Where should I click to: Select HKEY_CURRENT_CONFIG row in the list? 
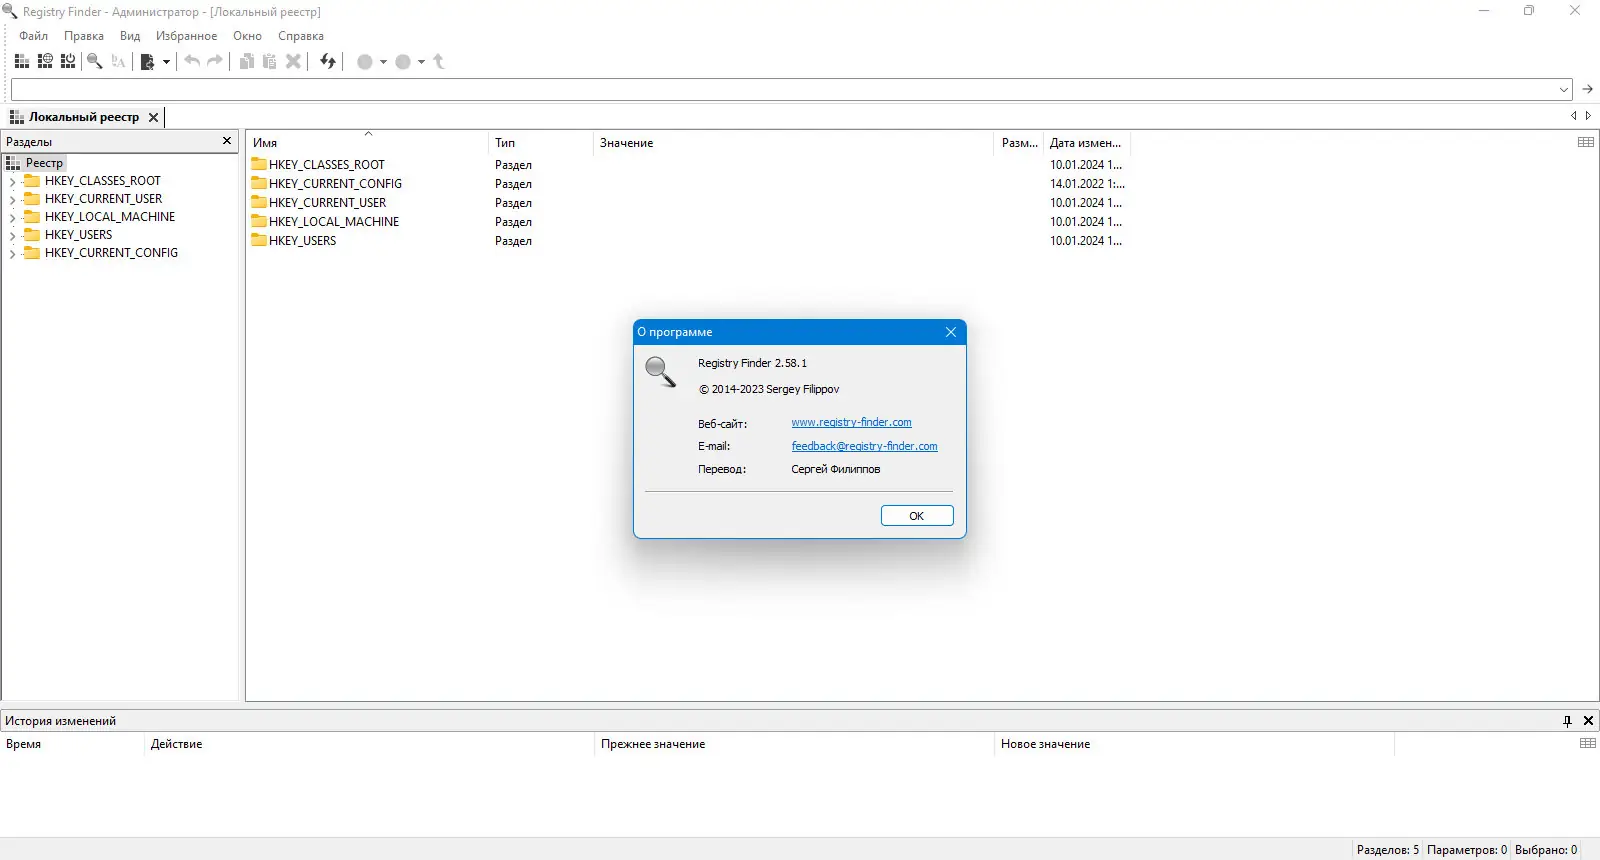(x=687, y=184)
